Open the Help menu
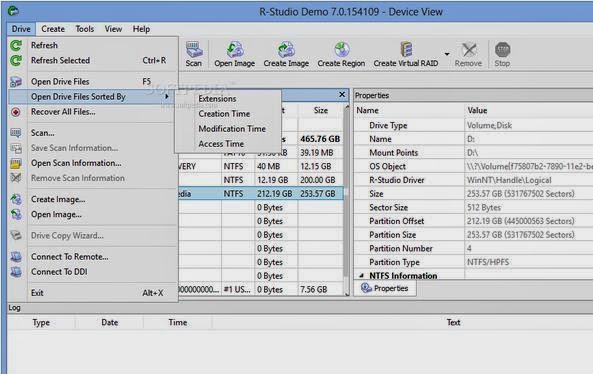 point(141,29)
